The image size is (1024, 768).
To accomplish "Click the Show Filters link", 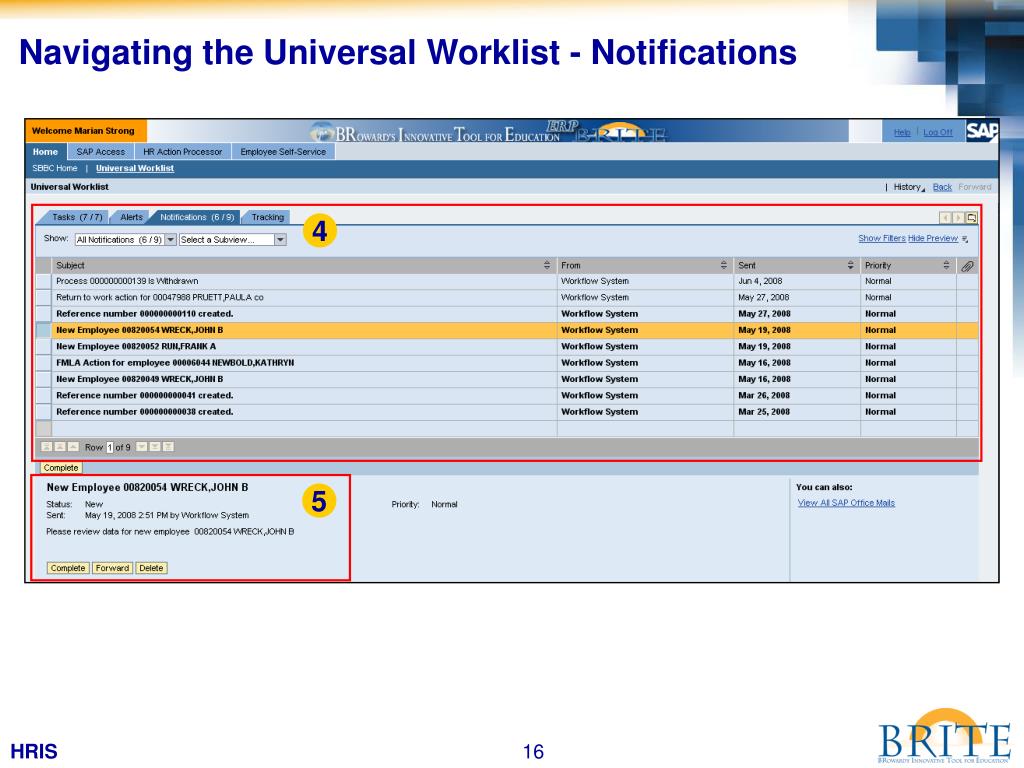I will point(882,238).
